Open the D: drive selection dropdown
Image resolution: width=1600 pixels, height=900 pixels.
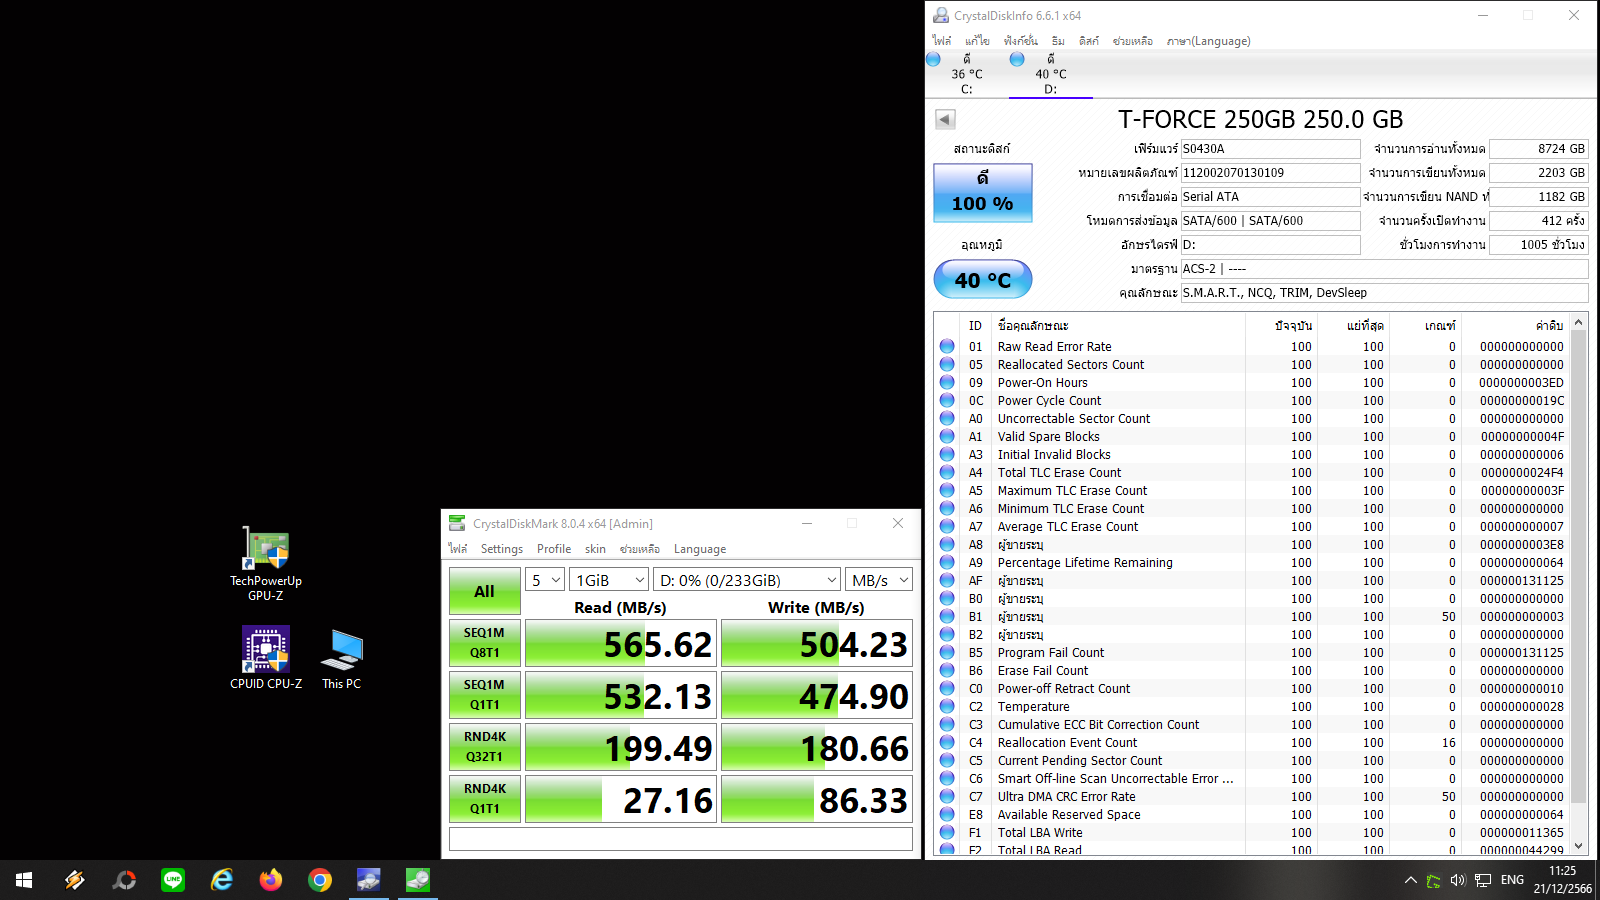(746, 580)
